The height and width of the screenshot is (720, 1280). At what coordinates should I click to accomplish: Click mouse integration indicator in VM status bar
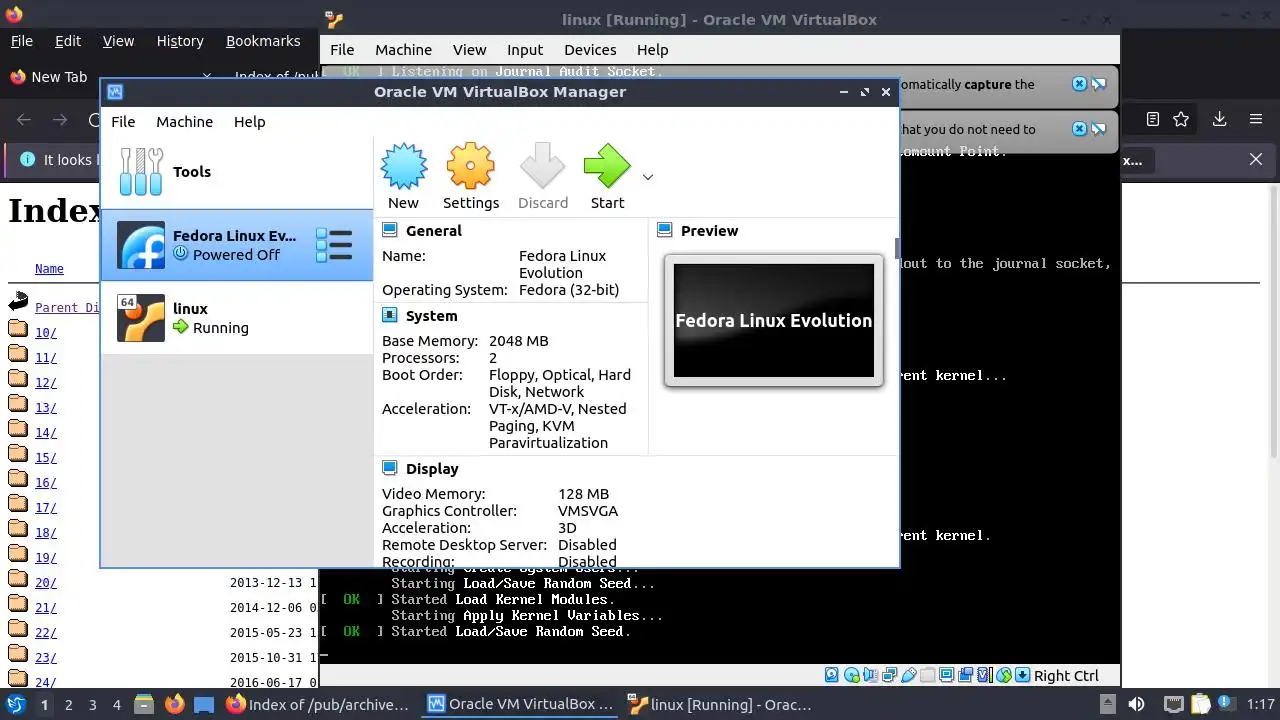click(x=1004, y=676)
